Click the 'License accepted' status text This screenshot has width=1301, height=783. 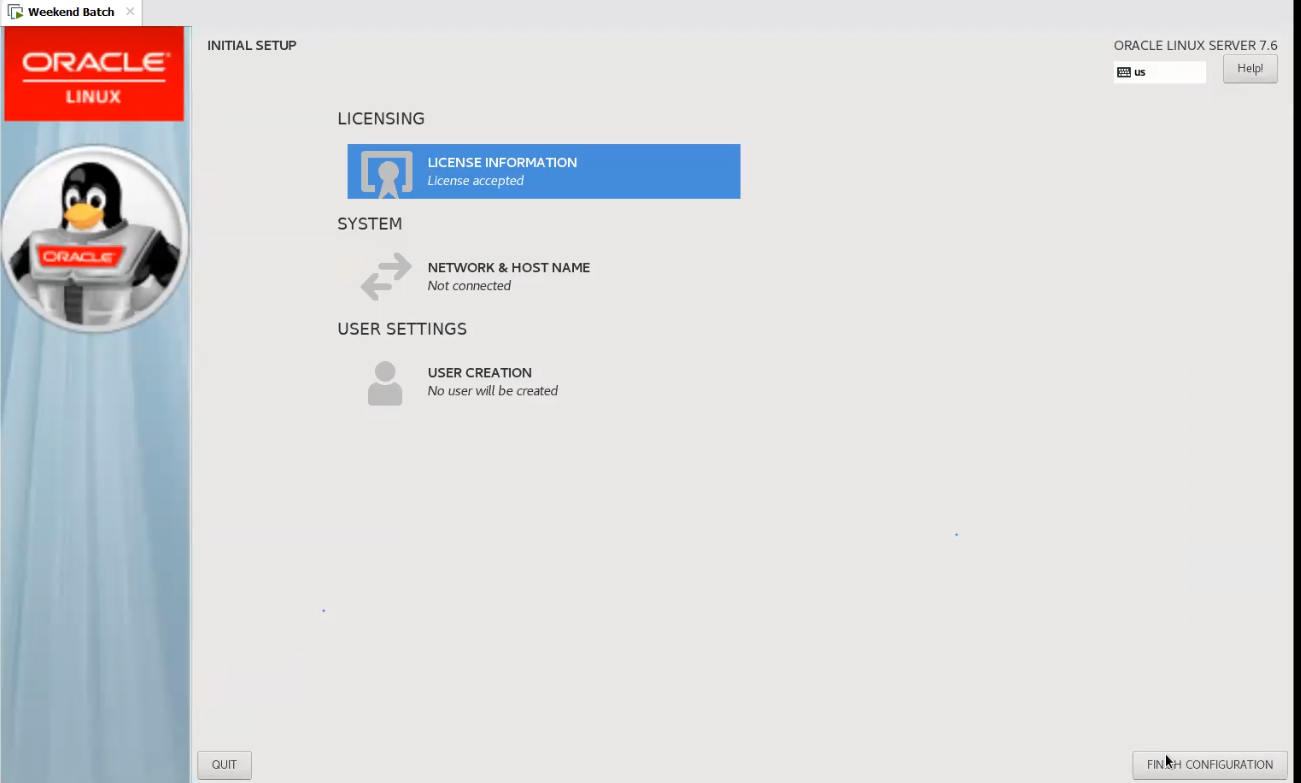pos(475,181)
